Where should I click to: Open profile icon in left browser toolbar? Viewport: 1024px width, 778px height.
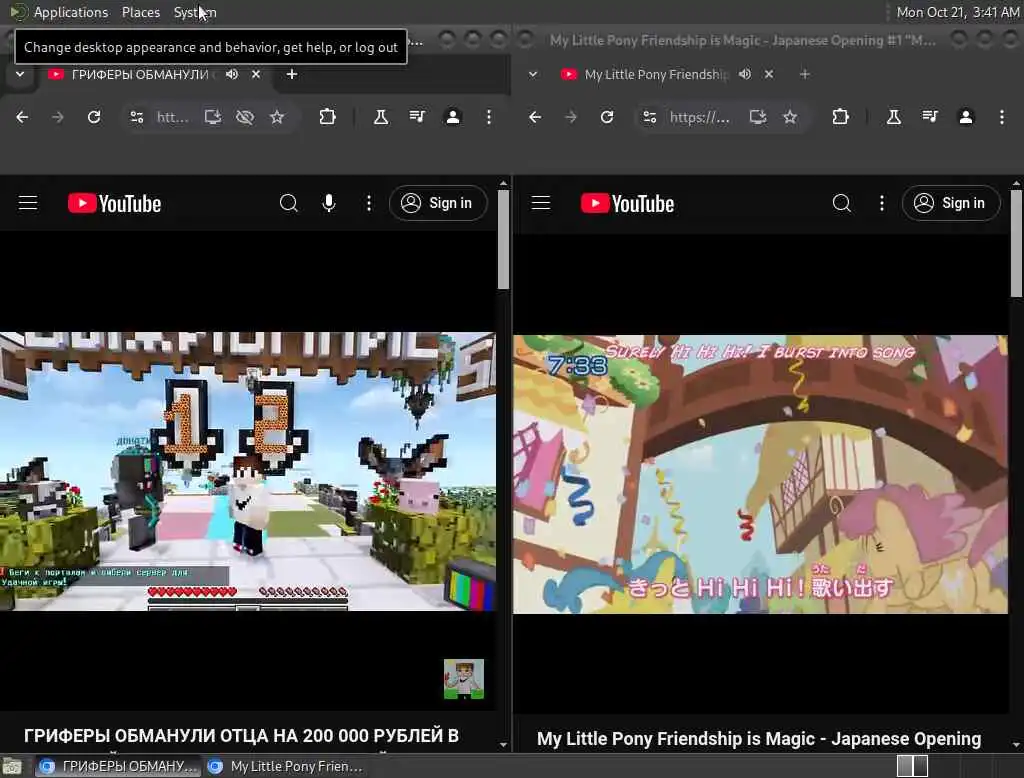tap(453, 117)
